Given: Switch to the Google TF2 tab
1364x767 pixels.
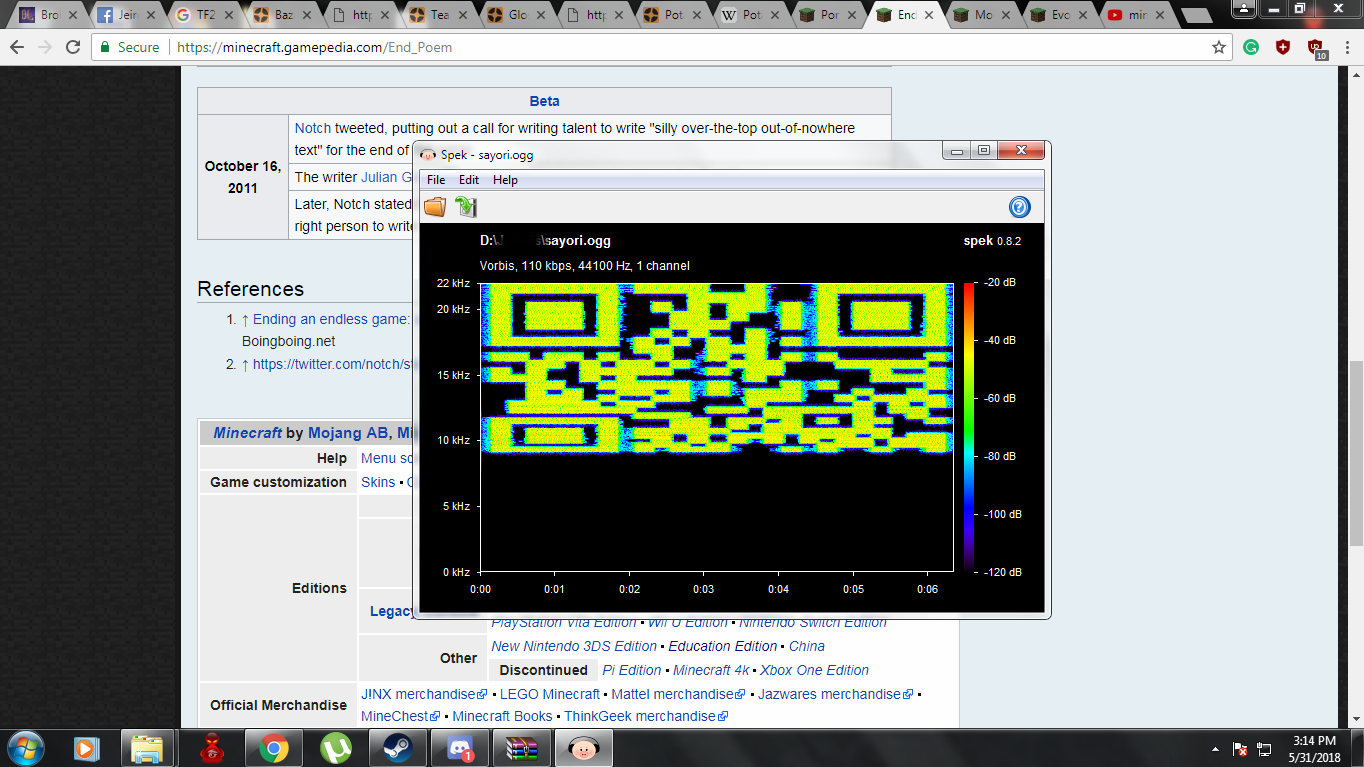Looking at the screenshot, I should pos(203,15).
